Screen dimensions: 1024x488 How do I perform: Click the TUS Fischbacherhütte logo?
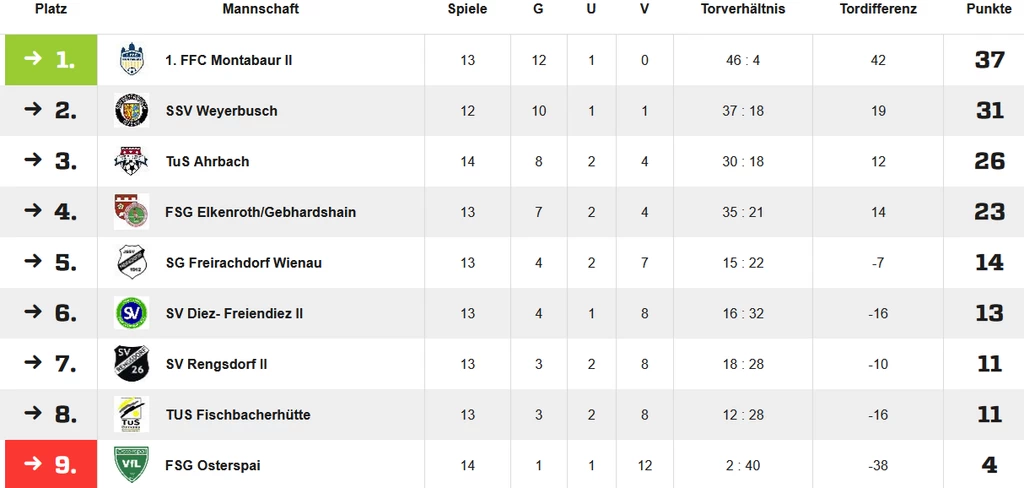[131, 414]
